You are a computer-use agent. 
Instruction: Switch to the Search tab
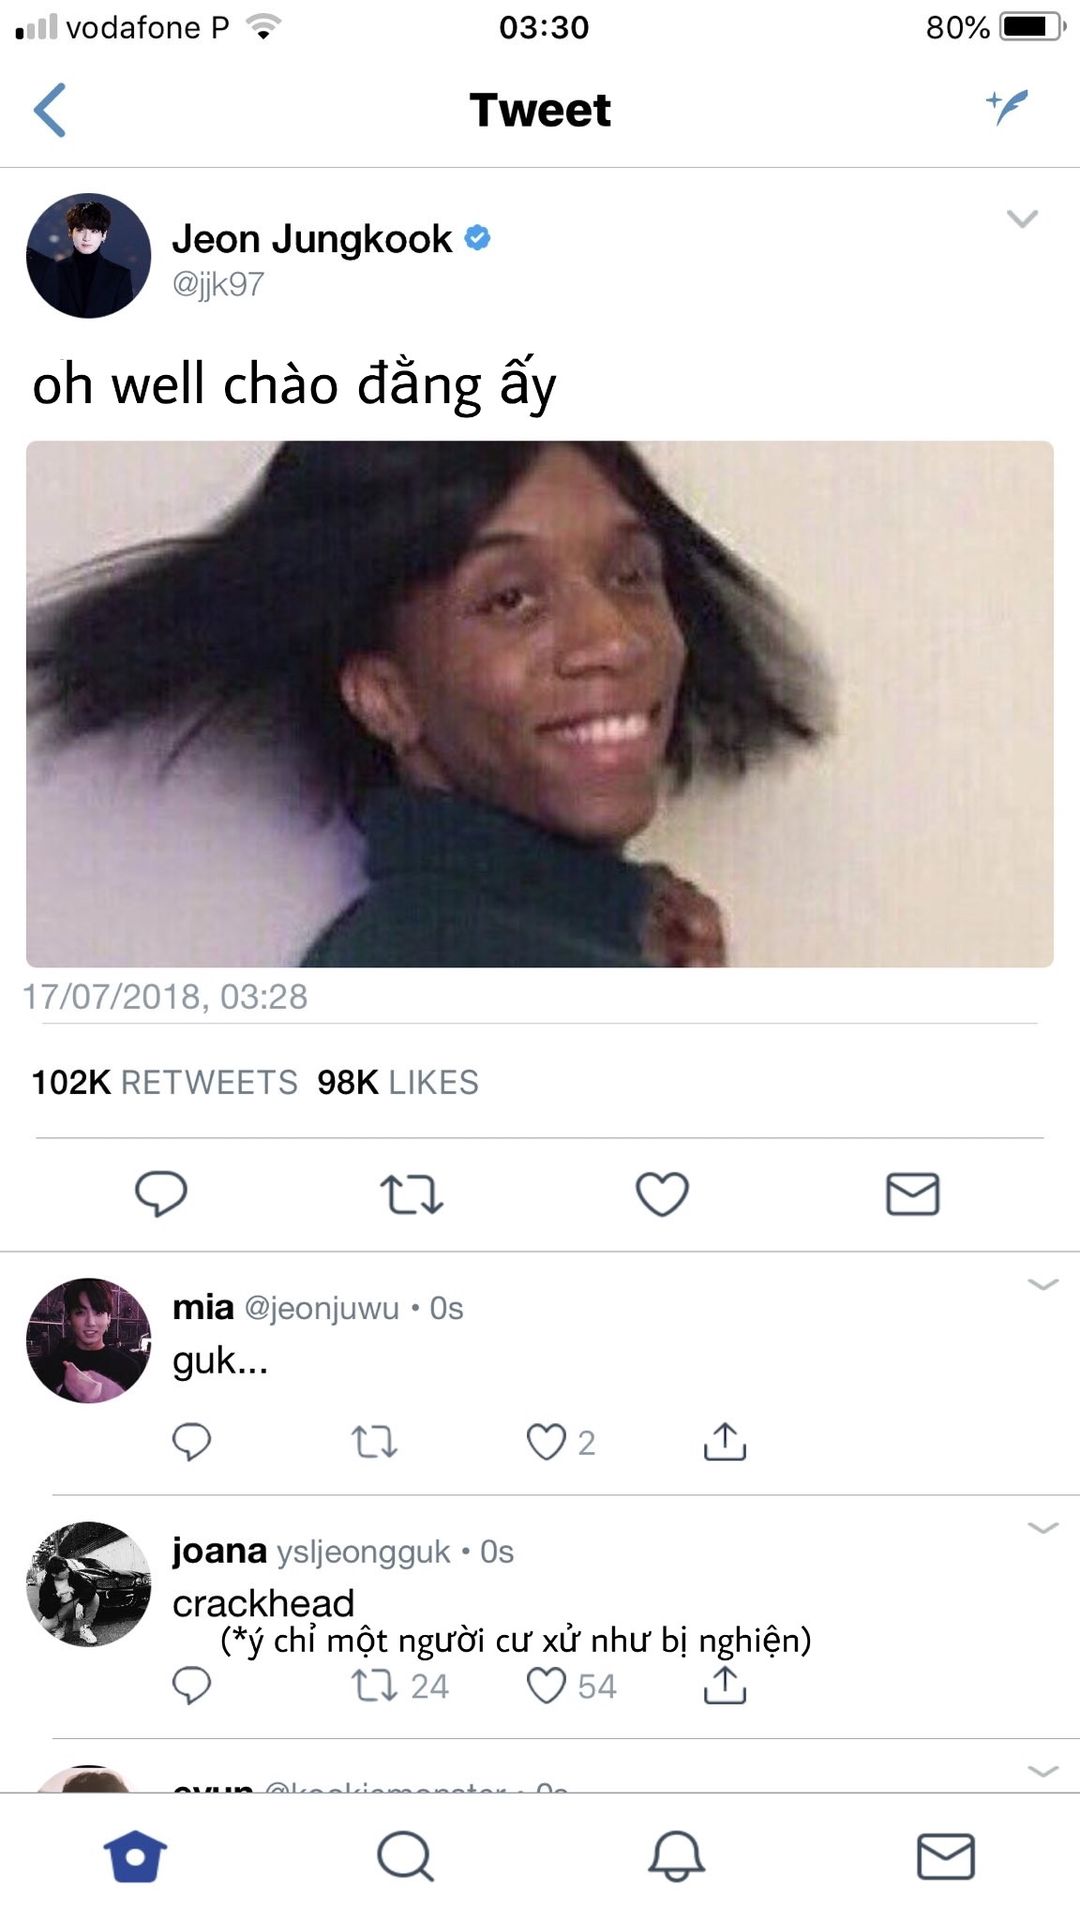(x=405, y=1856)
